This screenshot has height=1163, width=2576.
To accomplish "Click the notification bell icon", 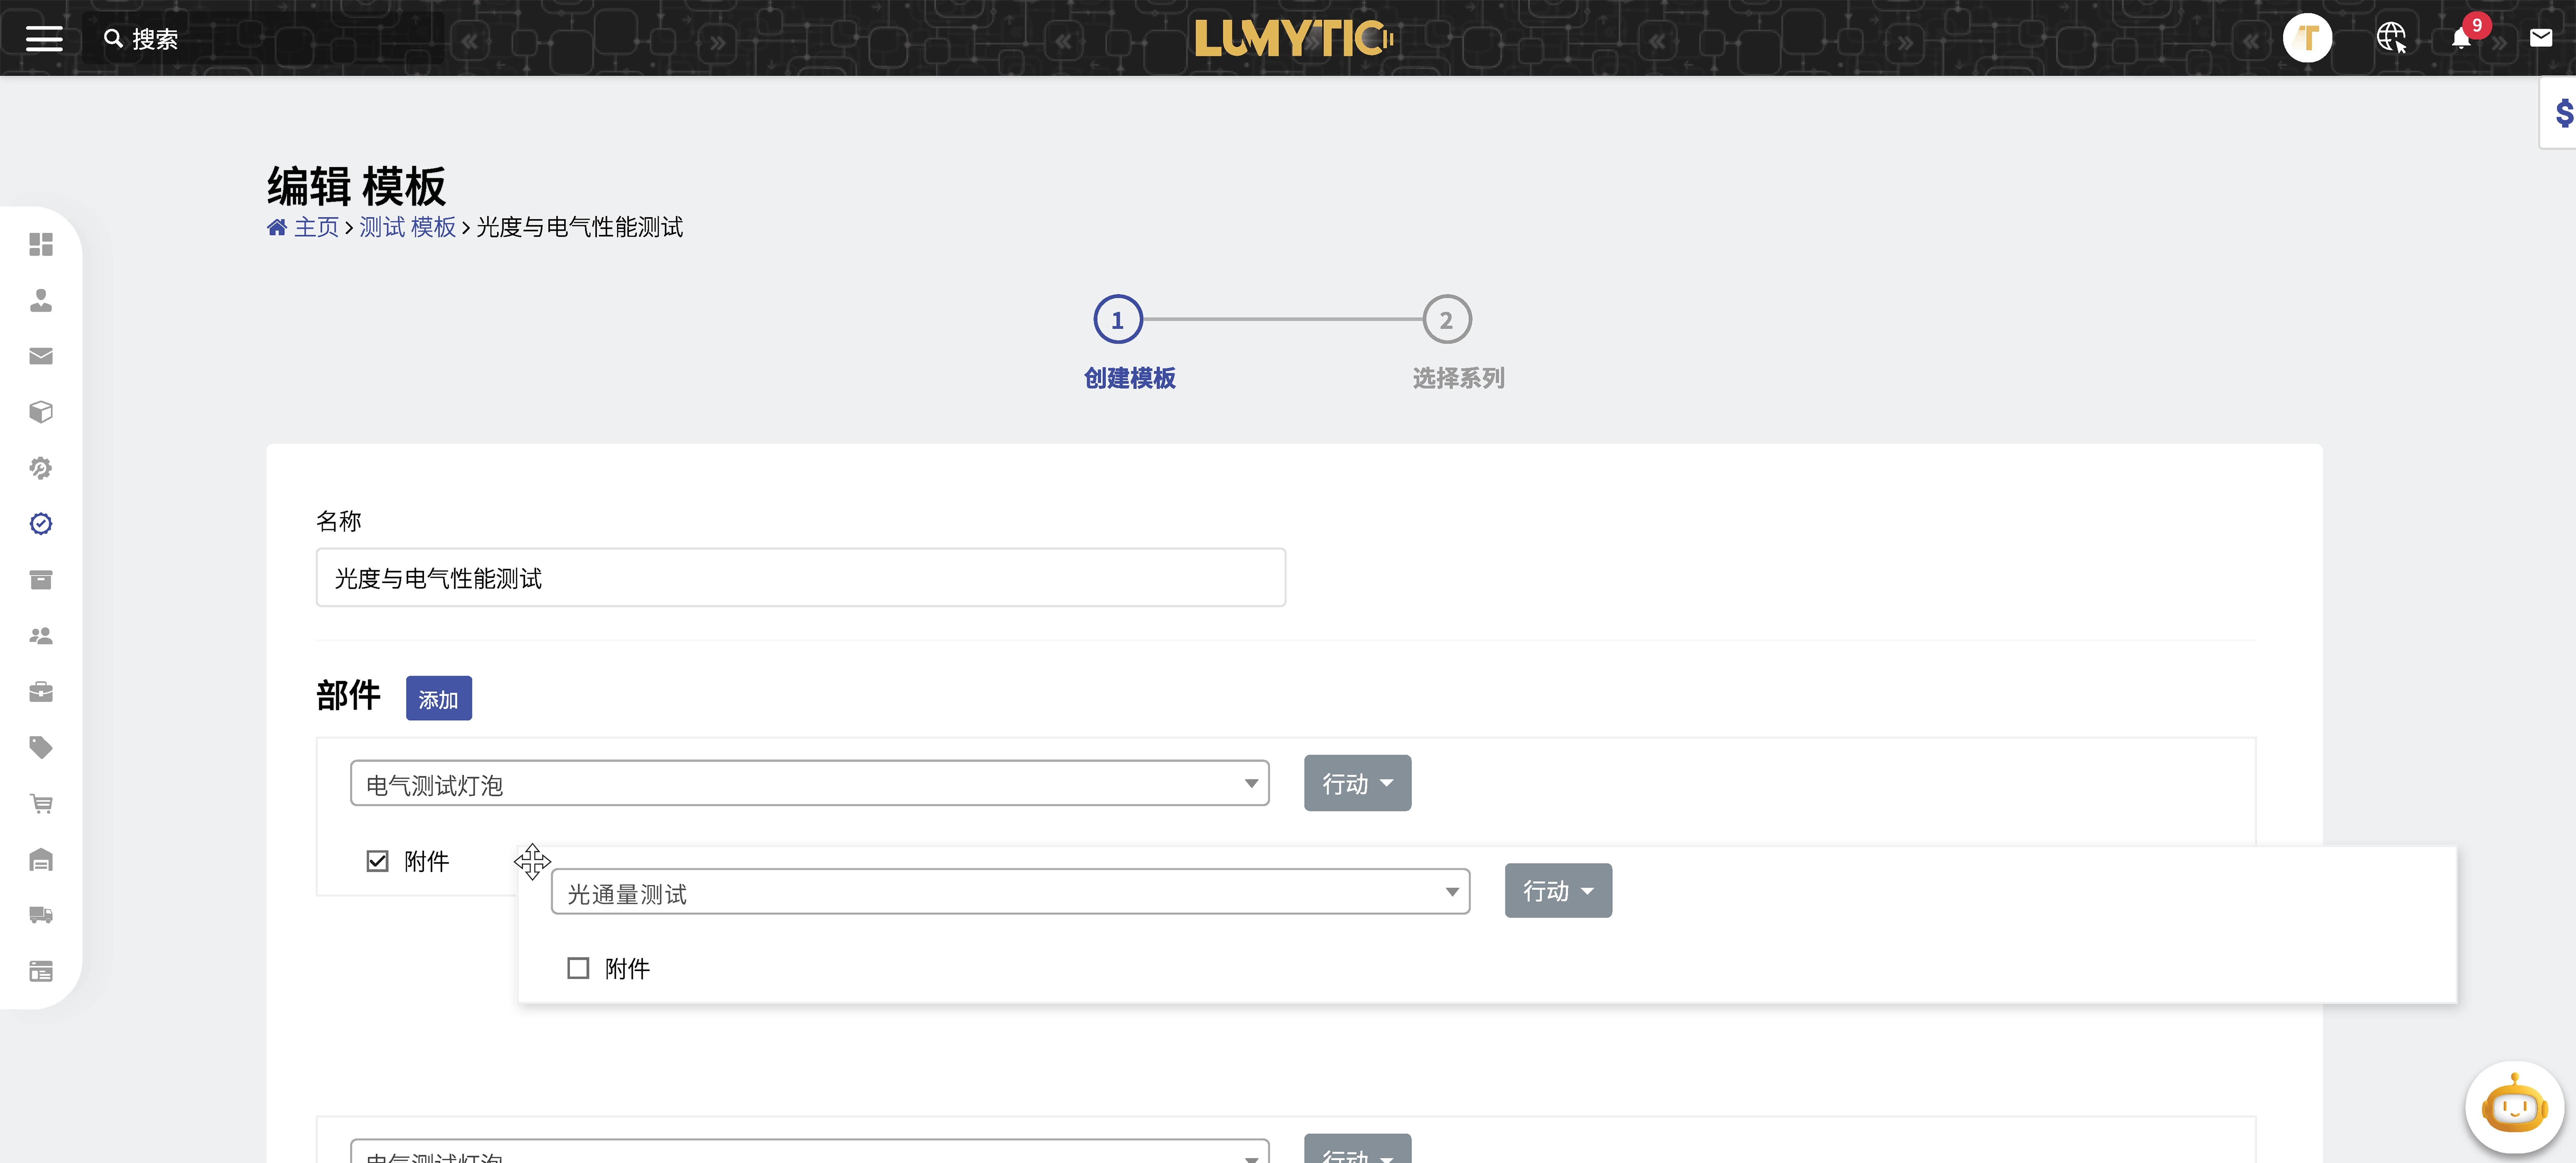I will pyautogui.click(x=2461, y=39).
